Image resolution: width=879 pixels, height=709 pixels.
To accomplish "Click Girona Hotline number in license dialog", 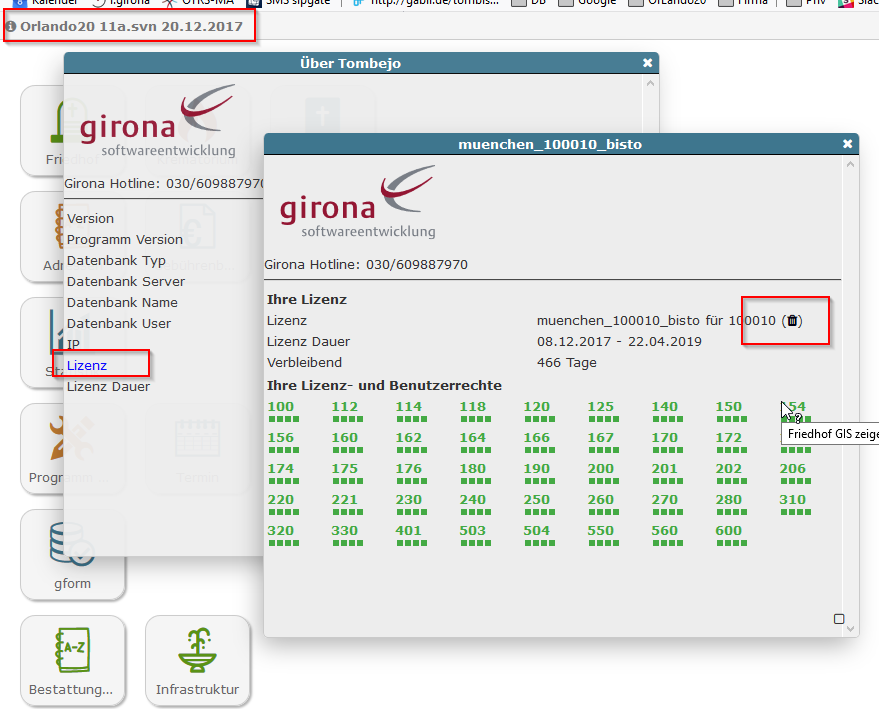I will tap(417, 265).
